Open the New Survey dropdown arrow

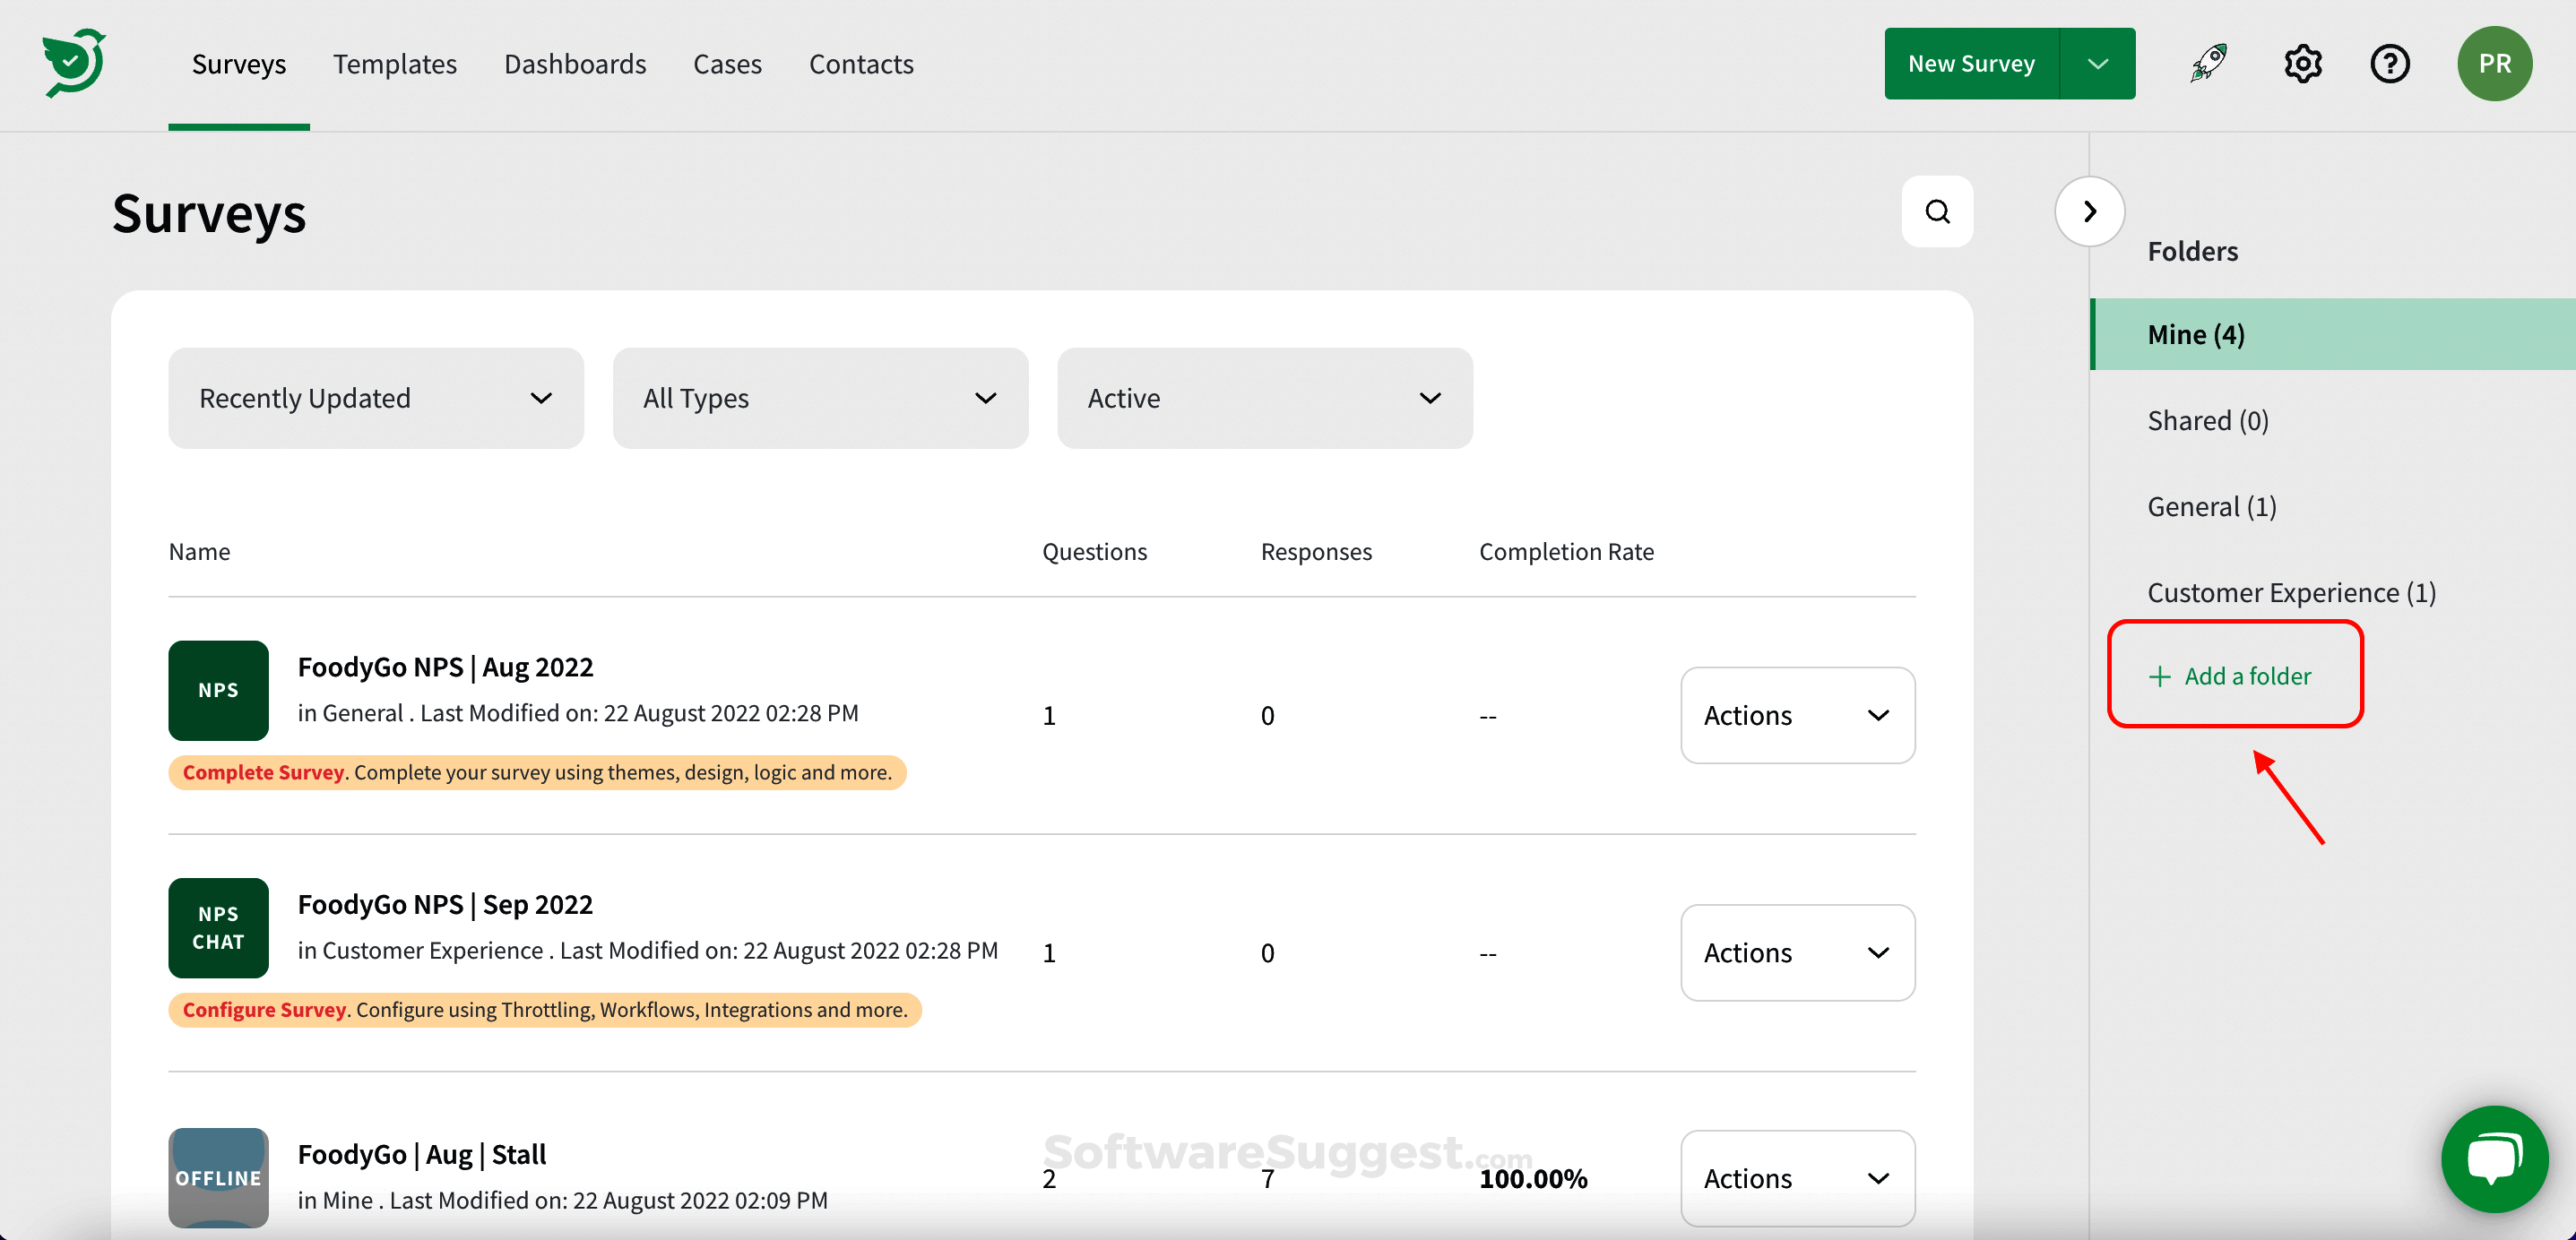tap(2097, 63)
